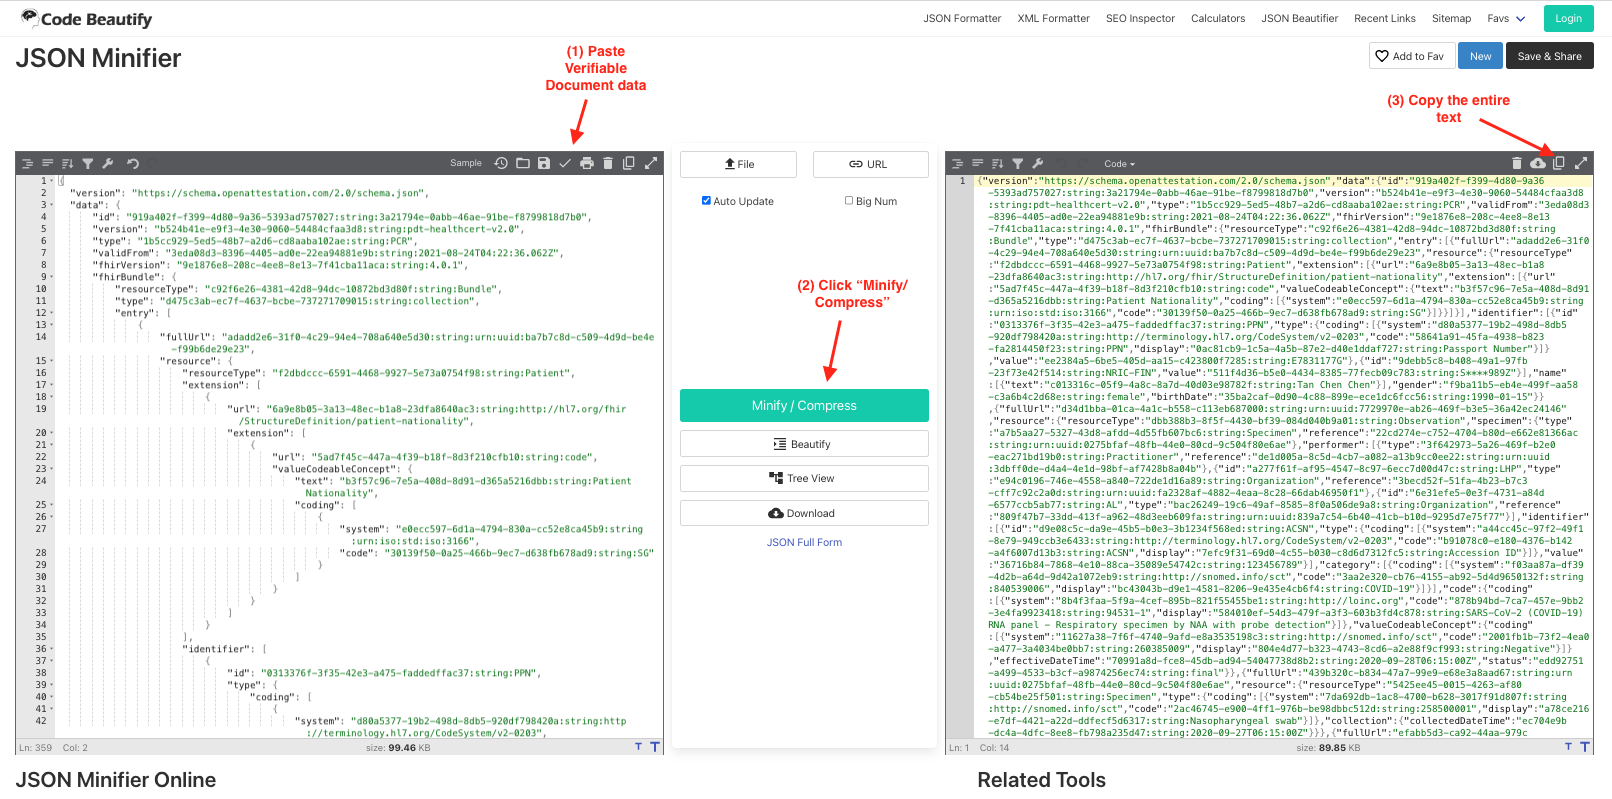Click the URL load button

(x=870, y=164)
